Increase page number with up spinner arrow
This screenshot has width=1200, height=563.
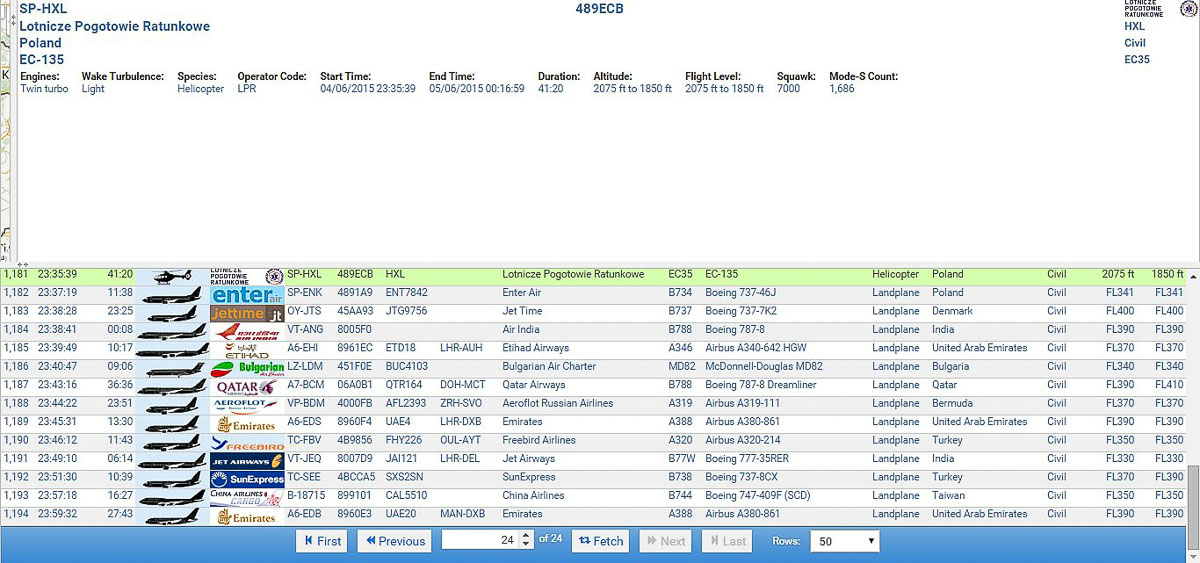(527, 536)
